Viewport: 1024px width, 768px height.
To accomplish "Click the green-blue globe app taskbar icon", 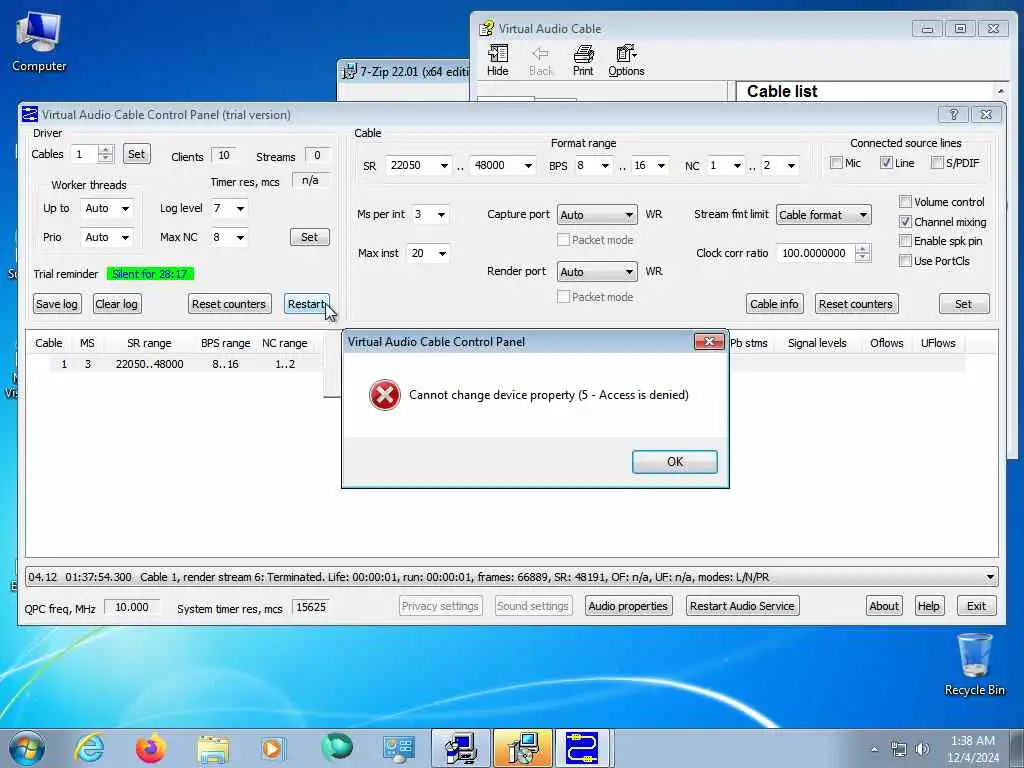I will pyautogui.click(x=337, y=748).
